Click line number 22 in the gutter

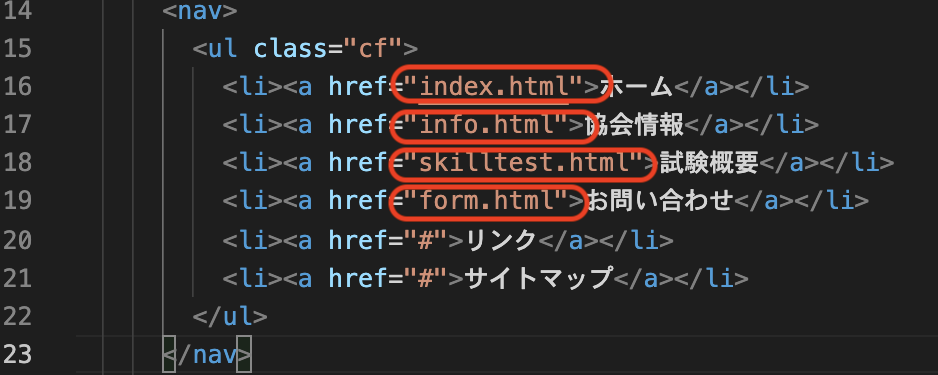click(x=16, y=316)
